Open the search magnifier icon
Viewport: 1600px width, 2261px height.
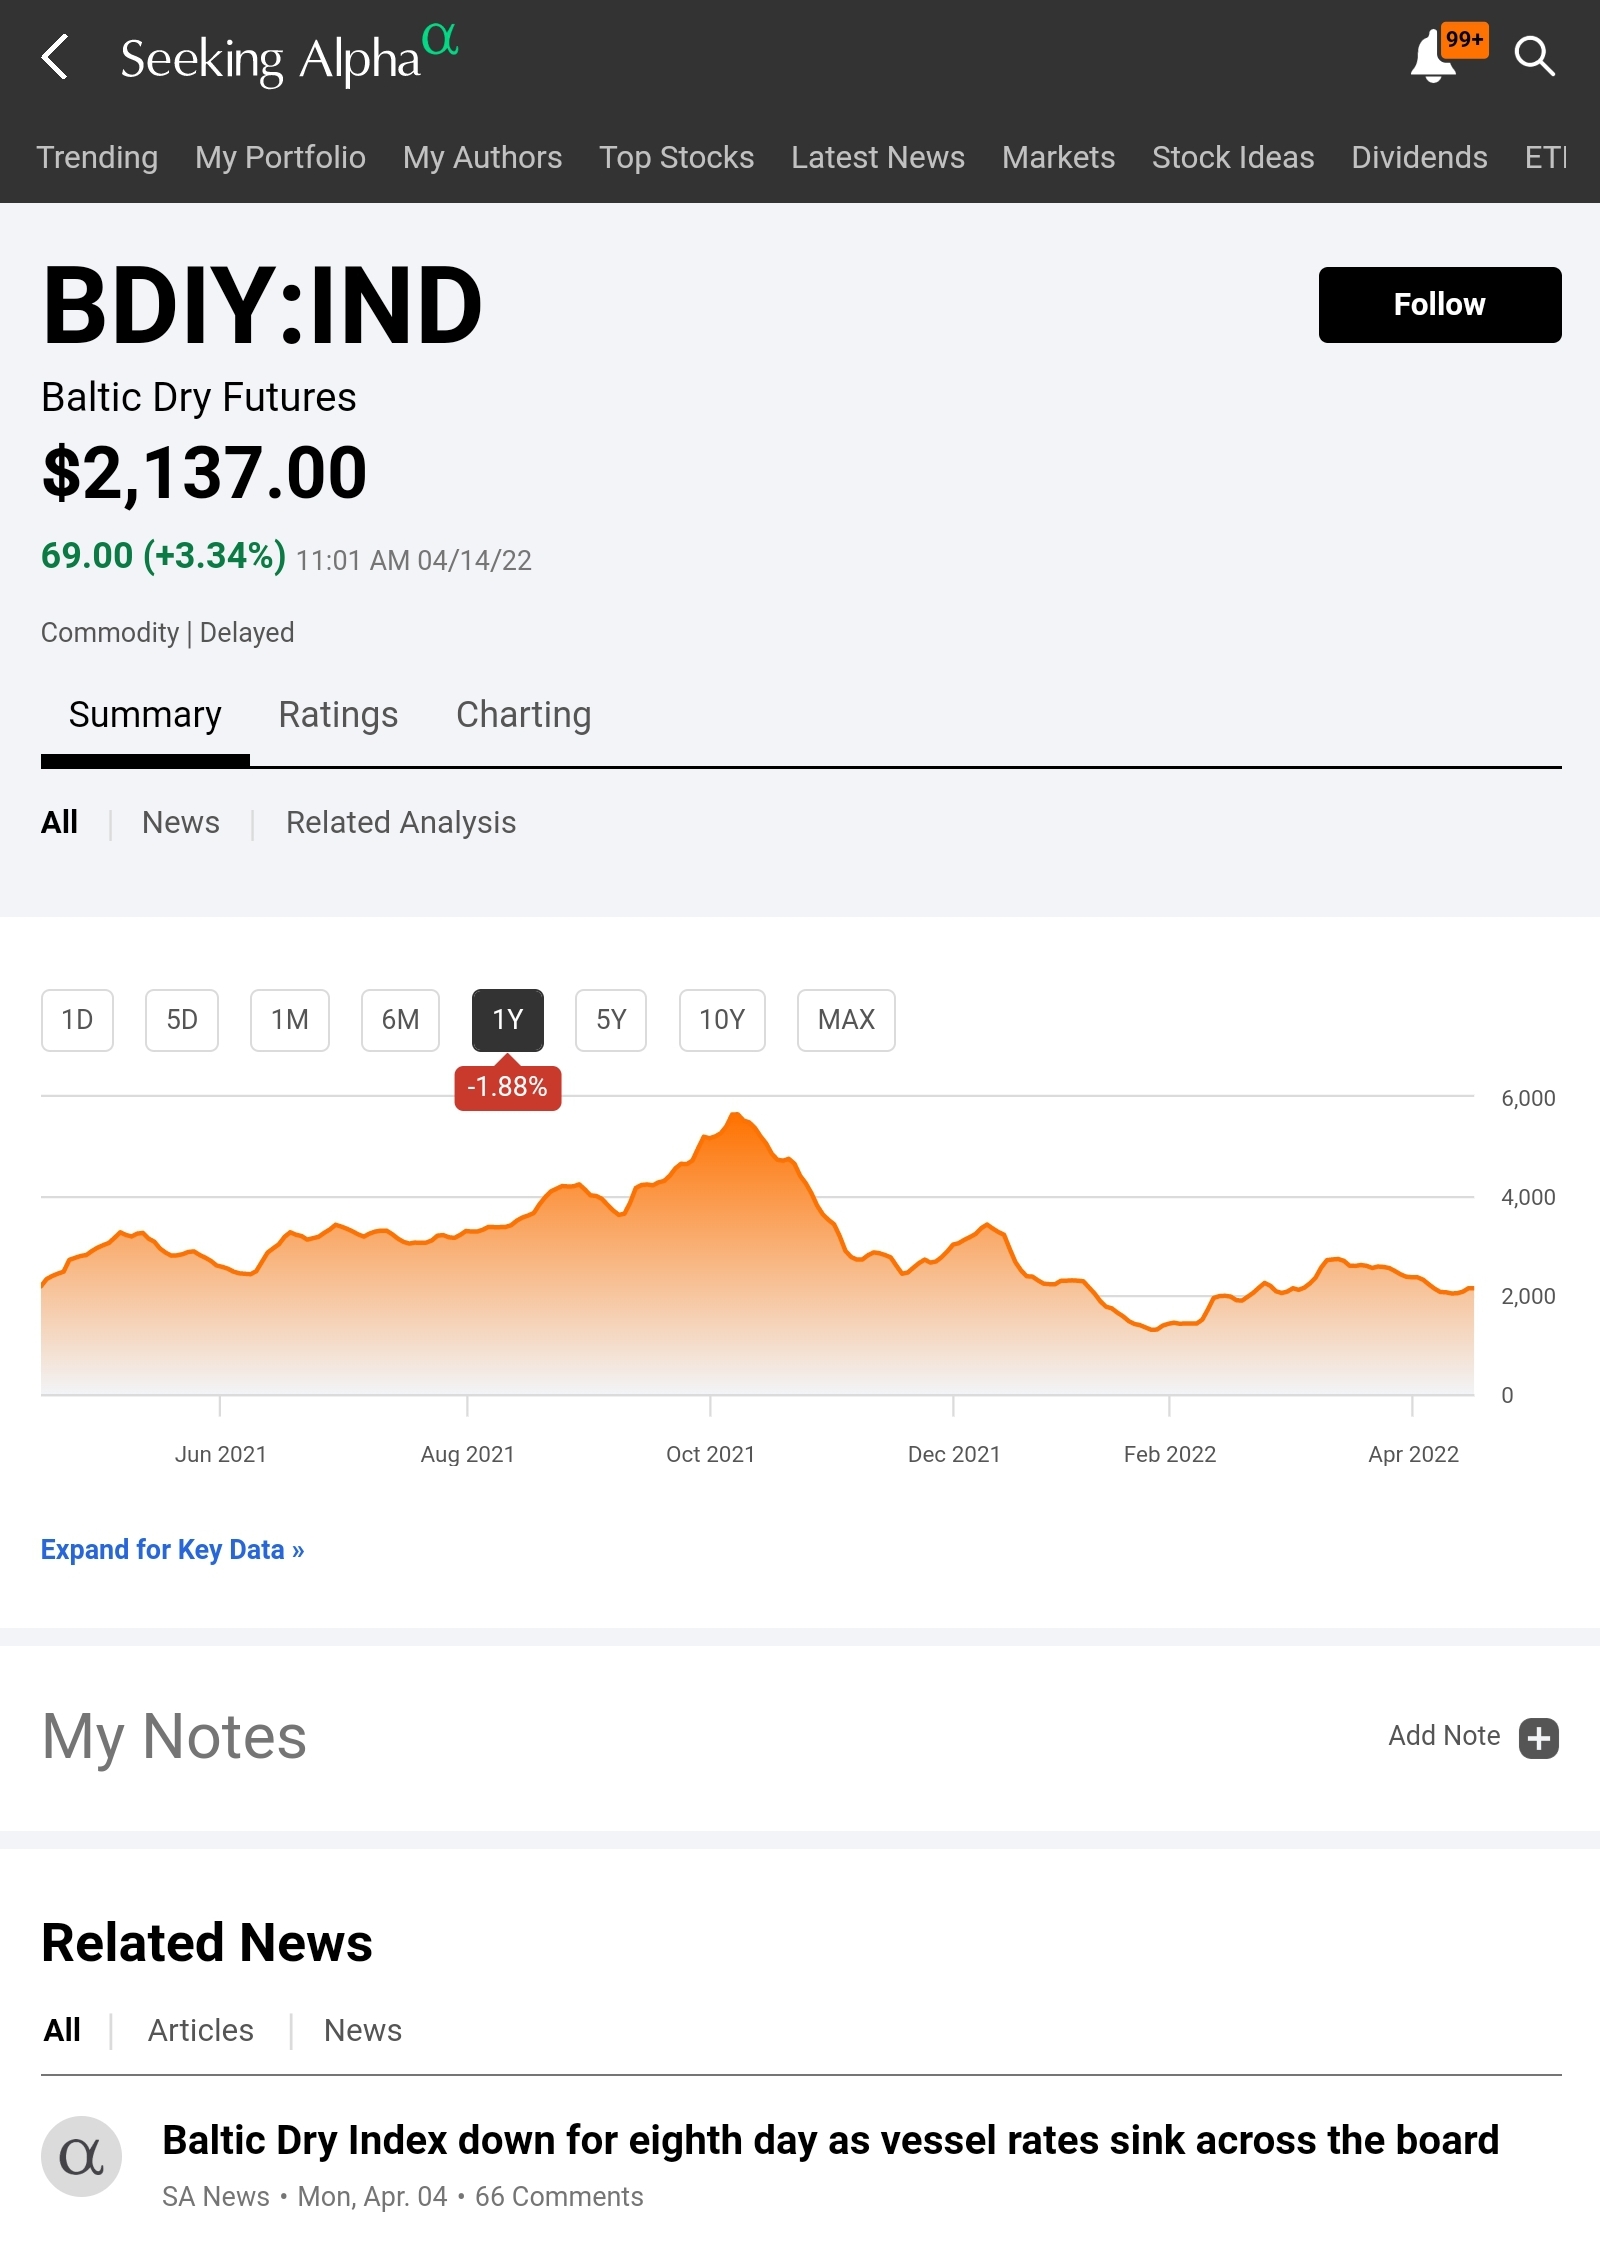(x=1534, y=57)
